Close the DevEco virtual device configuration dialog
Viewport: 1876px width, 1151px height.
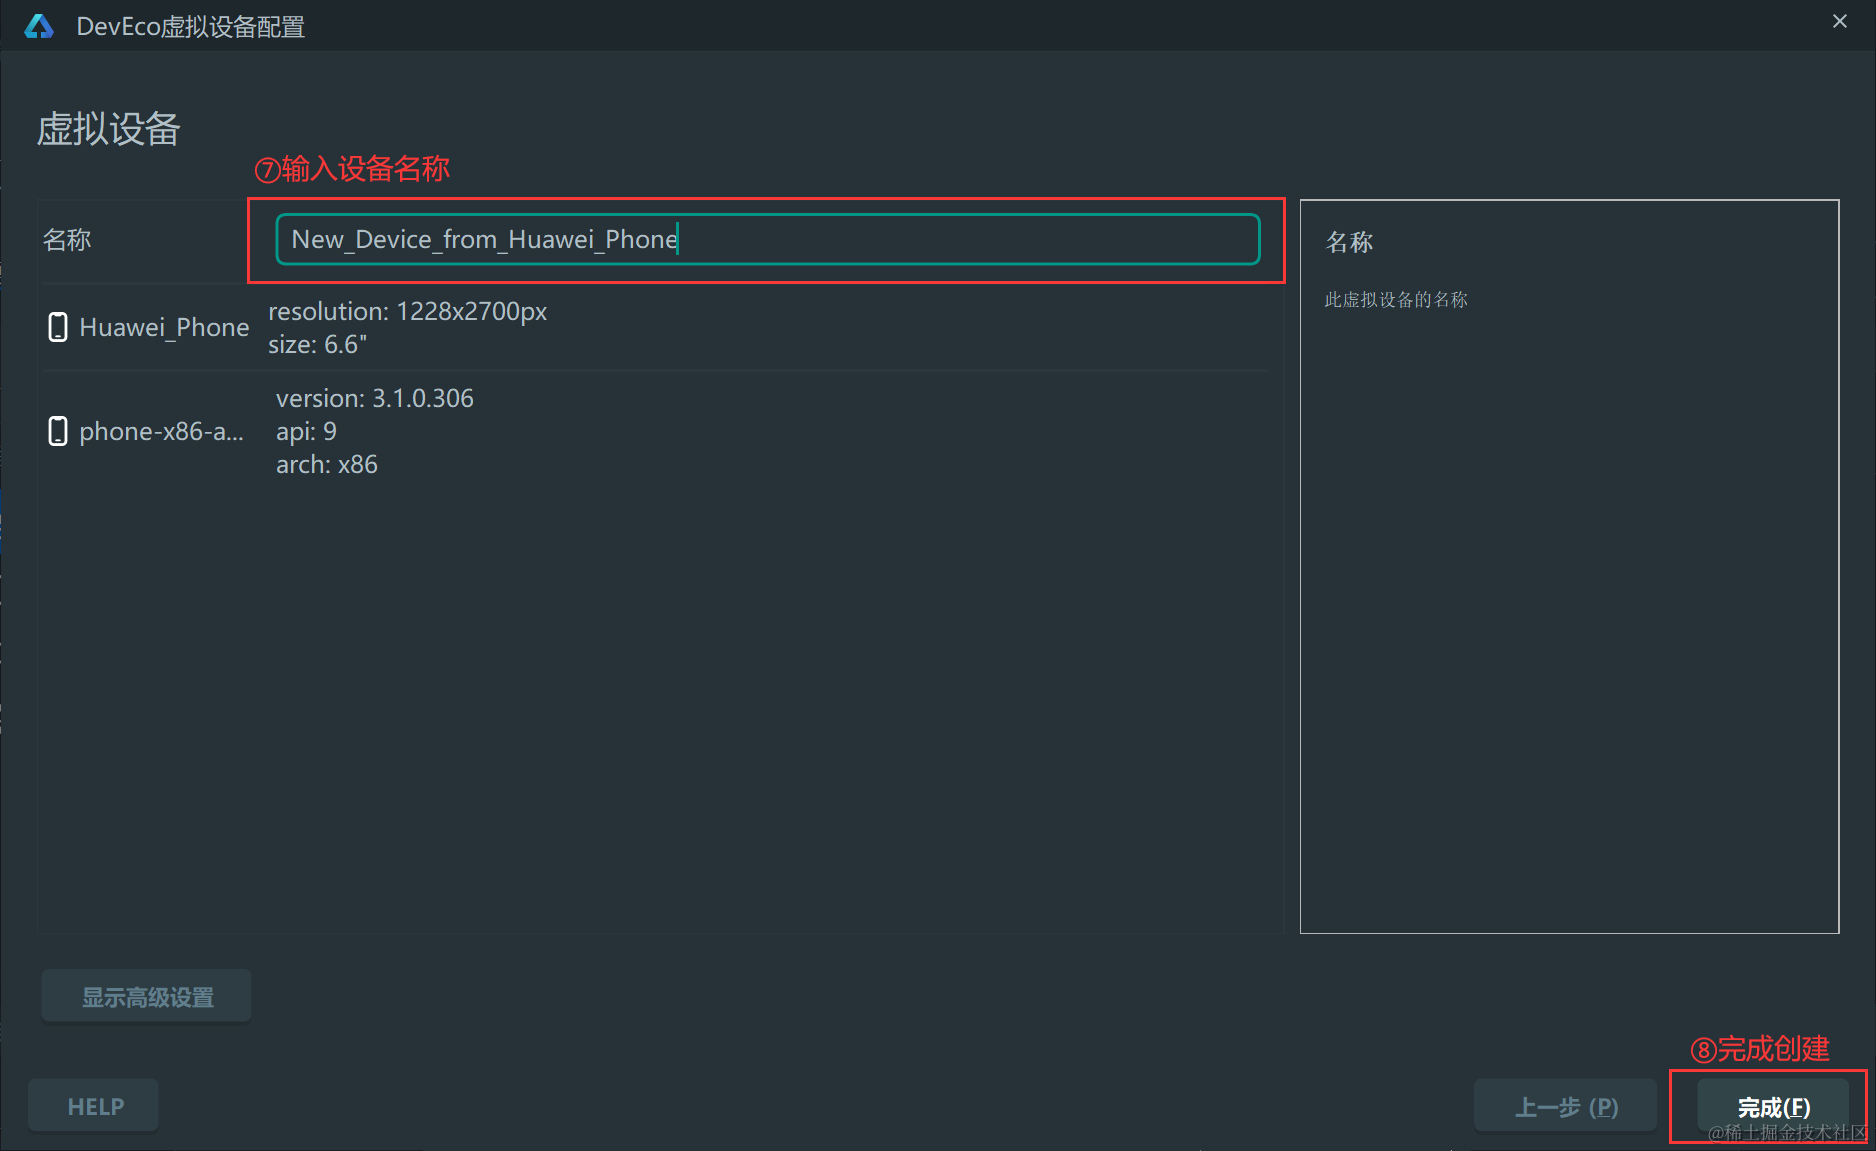[1839, 21]
